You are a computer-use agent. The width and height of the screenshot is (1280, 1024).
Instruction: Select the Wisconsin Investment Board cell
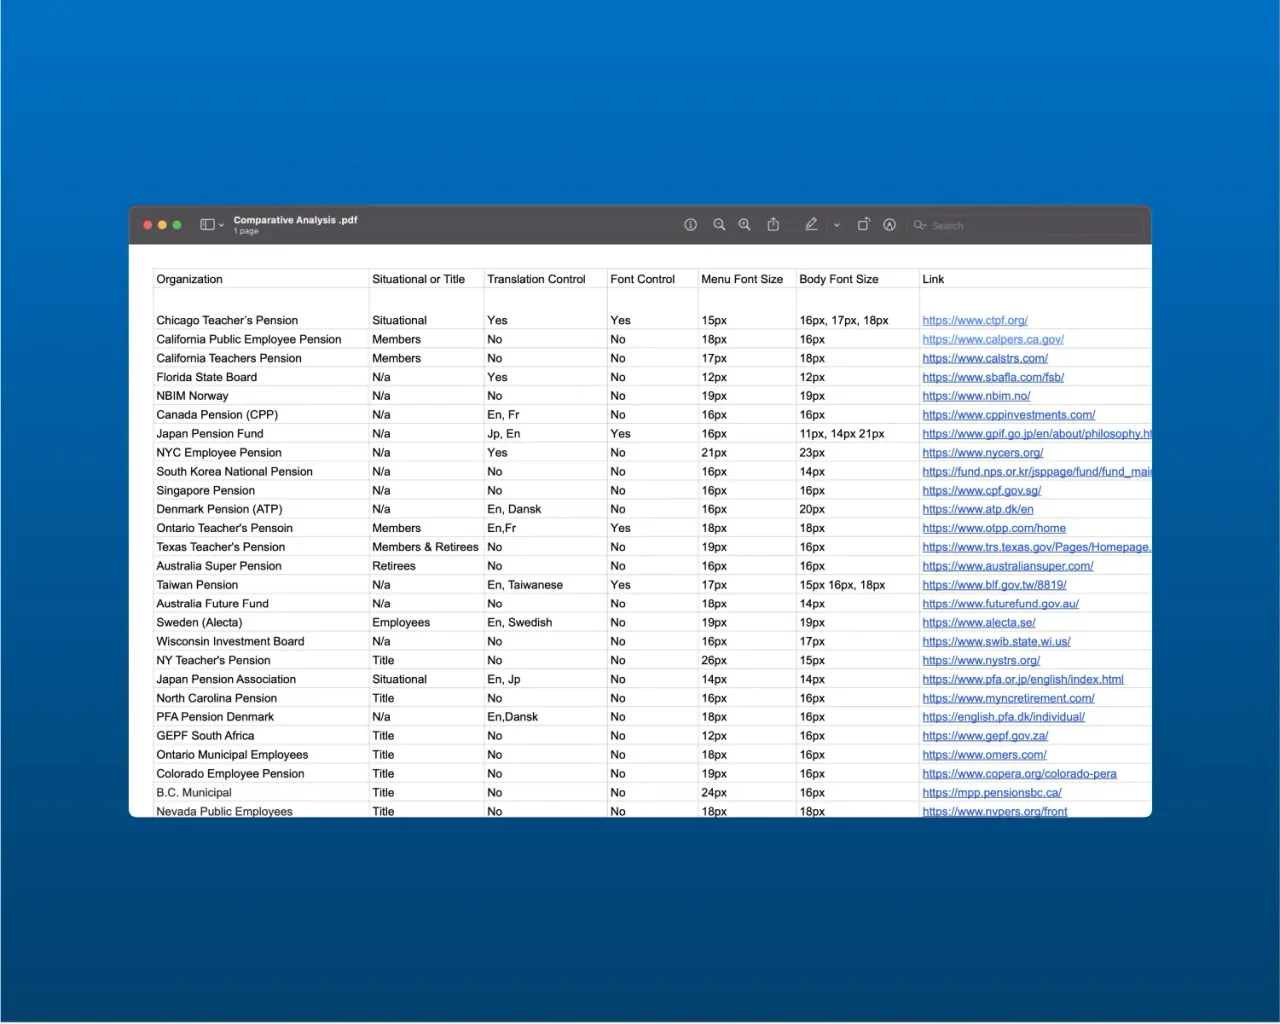pyautogui.click(x=230, y=642)
